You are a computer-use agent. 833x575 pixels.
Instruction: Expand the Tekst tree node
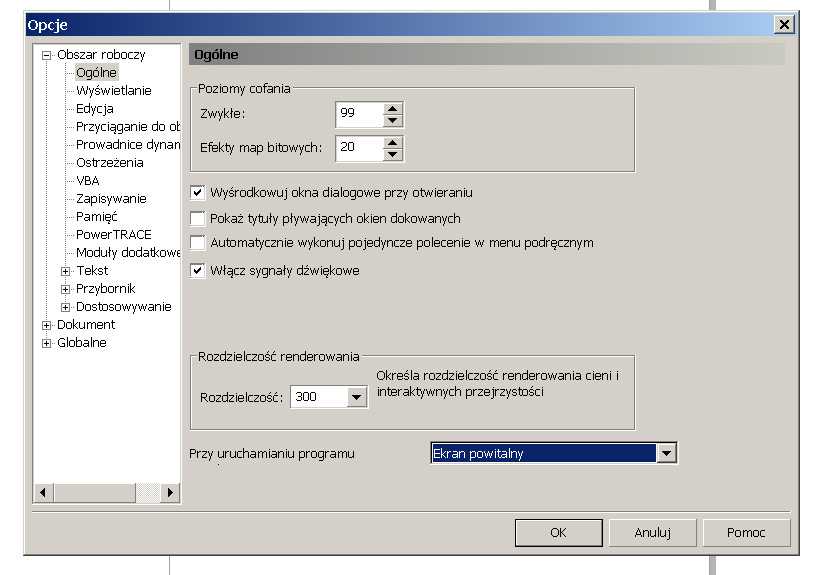tap(66, 271)
